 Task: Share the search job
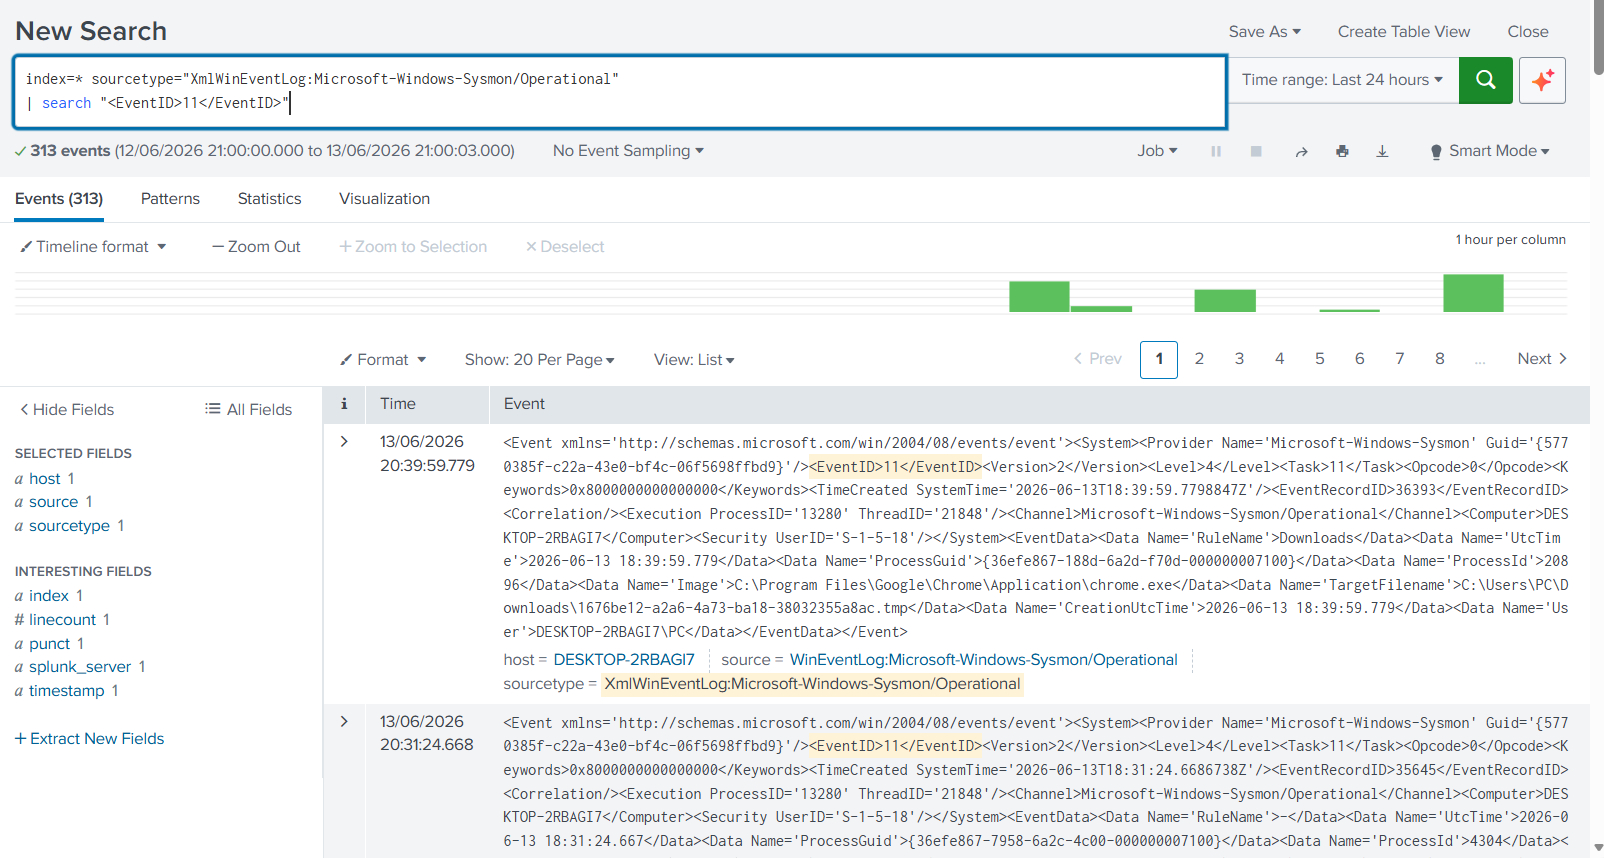[x=1301, y=151]
